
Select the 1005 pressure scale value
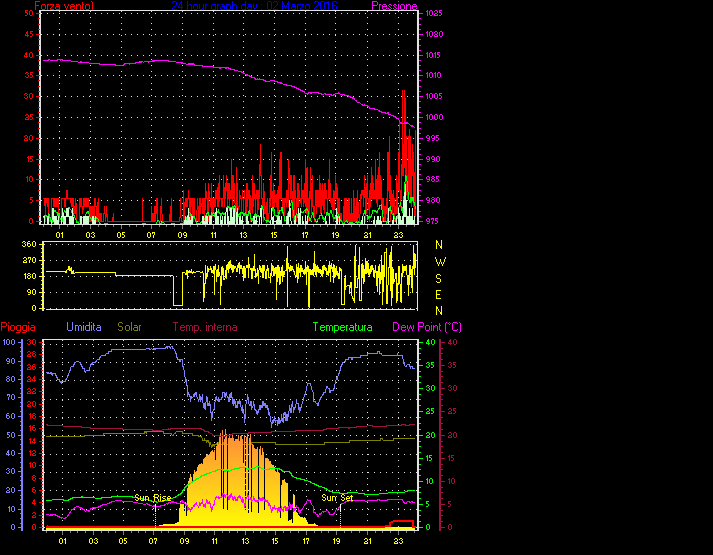(x=434, y=96)
